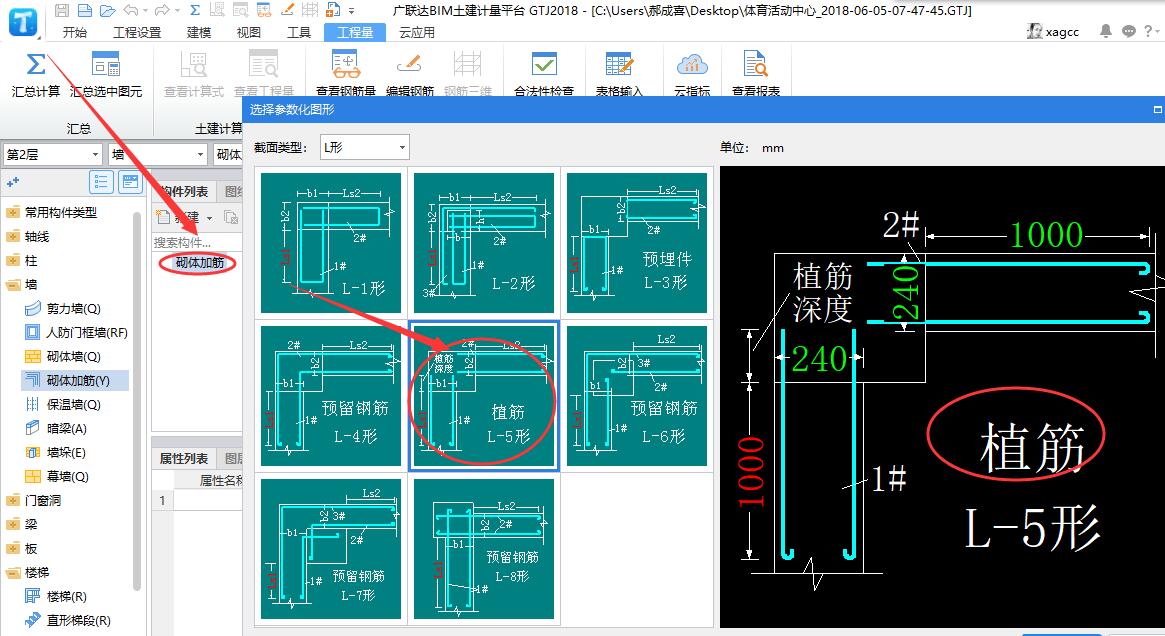Viewport: 1165px width, 636px height.
Task: Click the open folder icon in quick access toolbar
Action: (108, 10)
